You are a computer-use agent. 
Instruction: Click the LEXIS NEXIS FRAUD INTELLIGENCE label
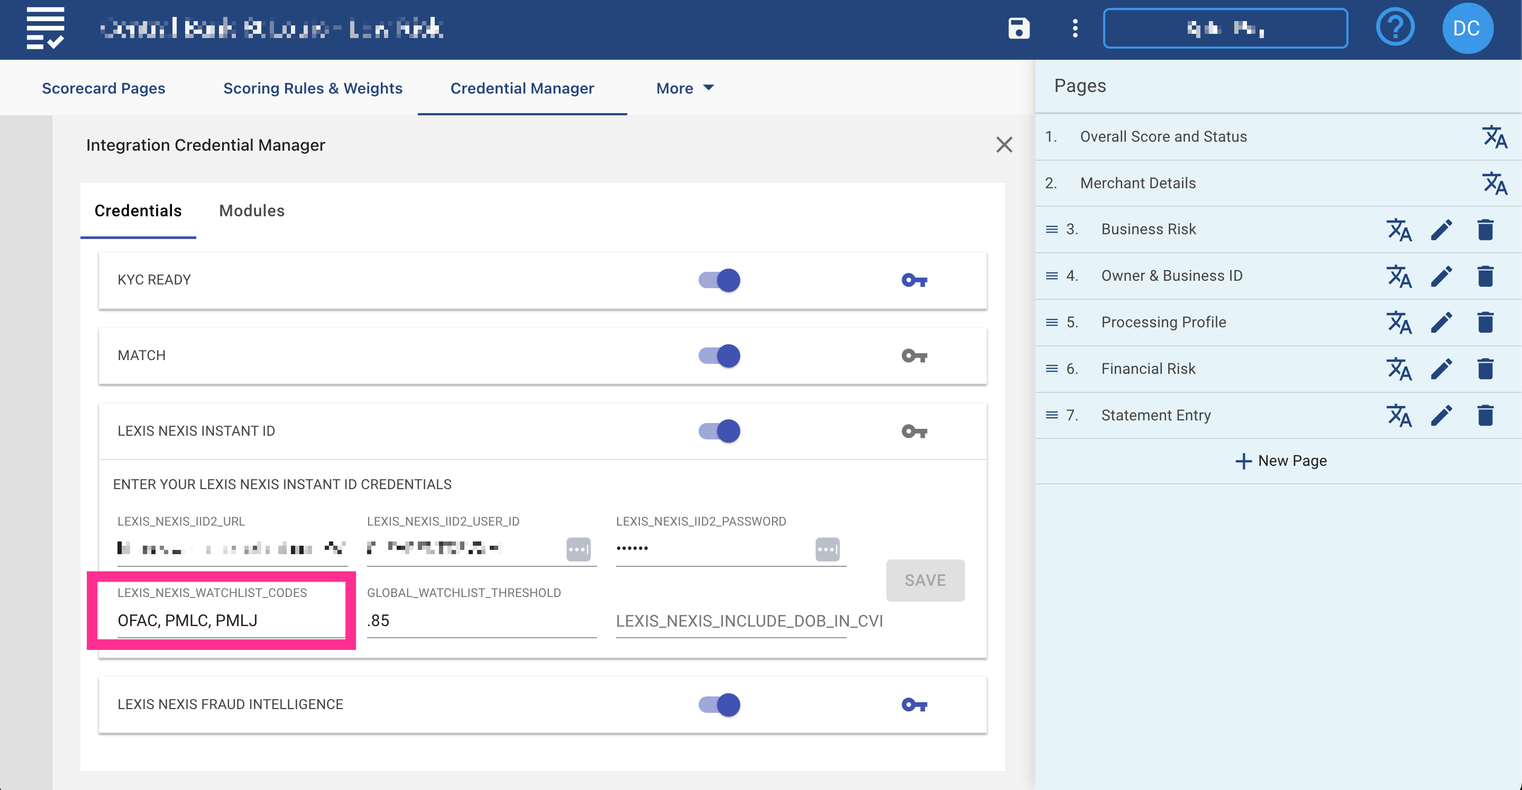(230, 705)
